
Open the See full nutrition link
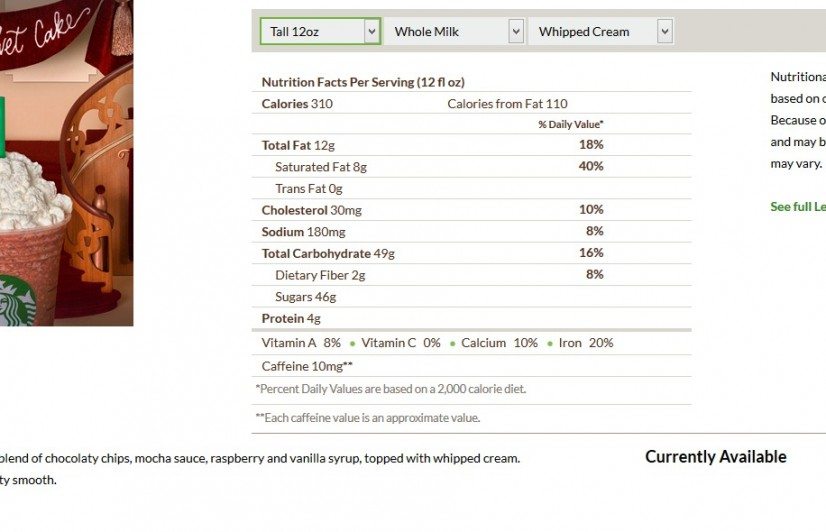(x=798, y=207)
